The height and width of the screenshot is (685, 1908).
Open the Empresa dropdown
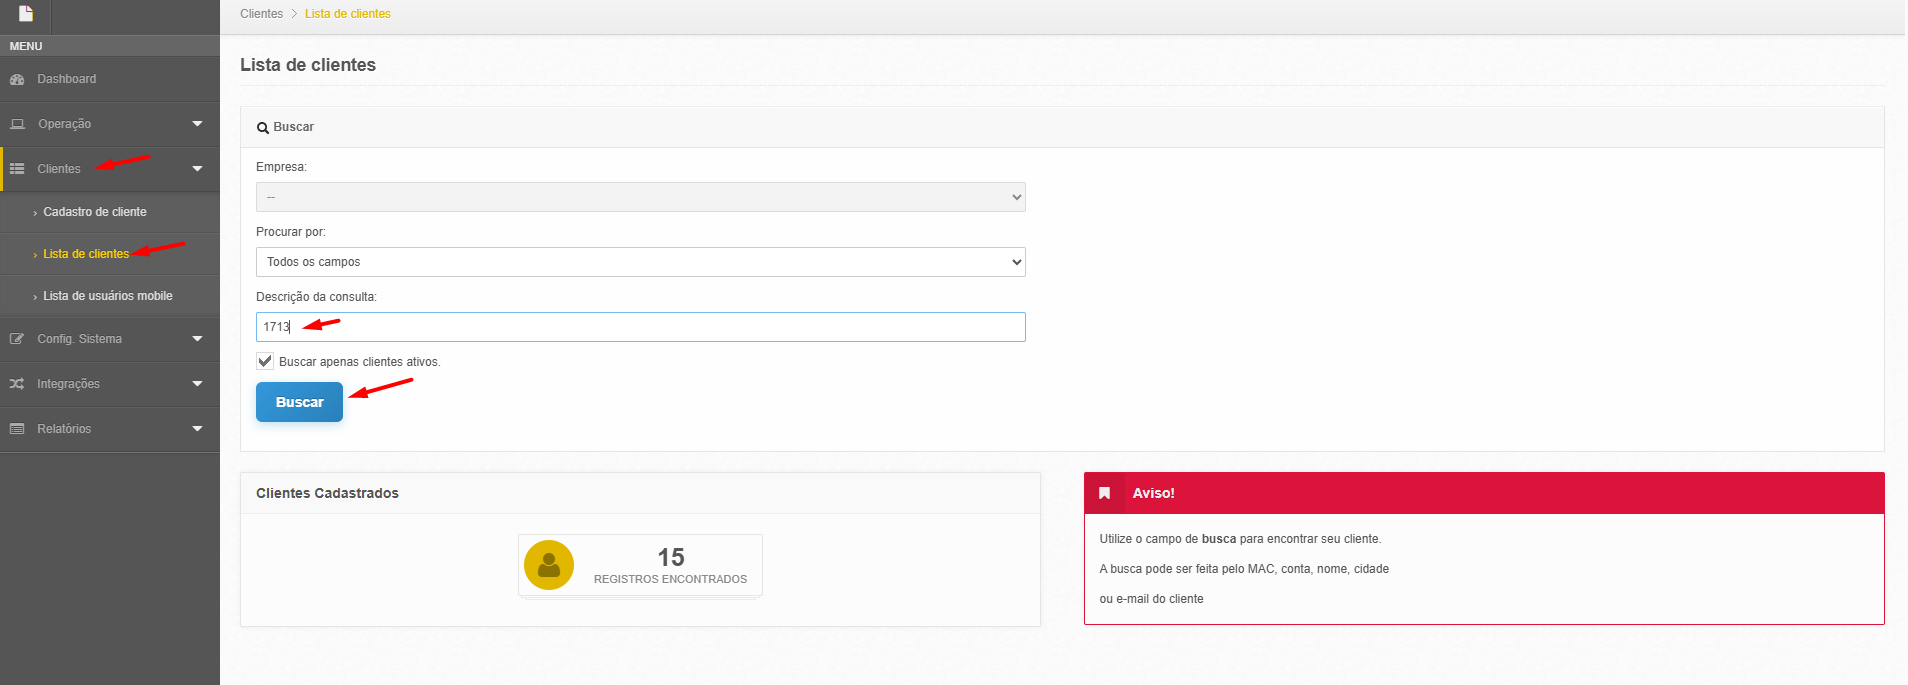(640, 197)
